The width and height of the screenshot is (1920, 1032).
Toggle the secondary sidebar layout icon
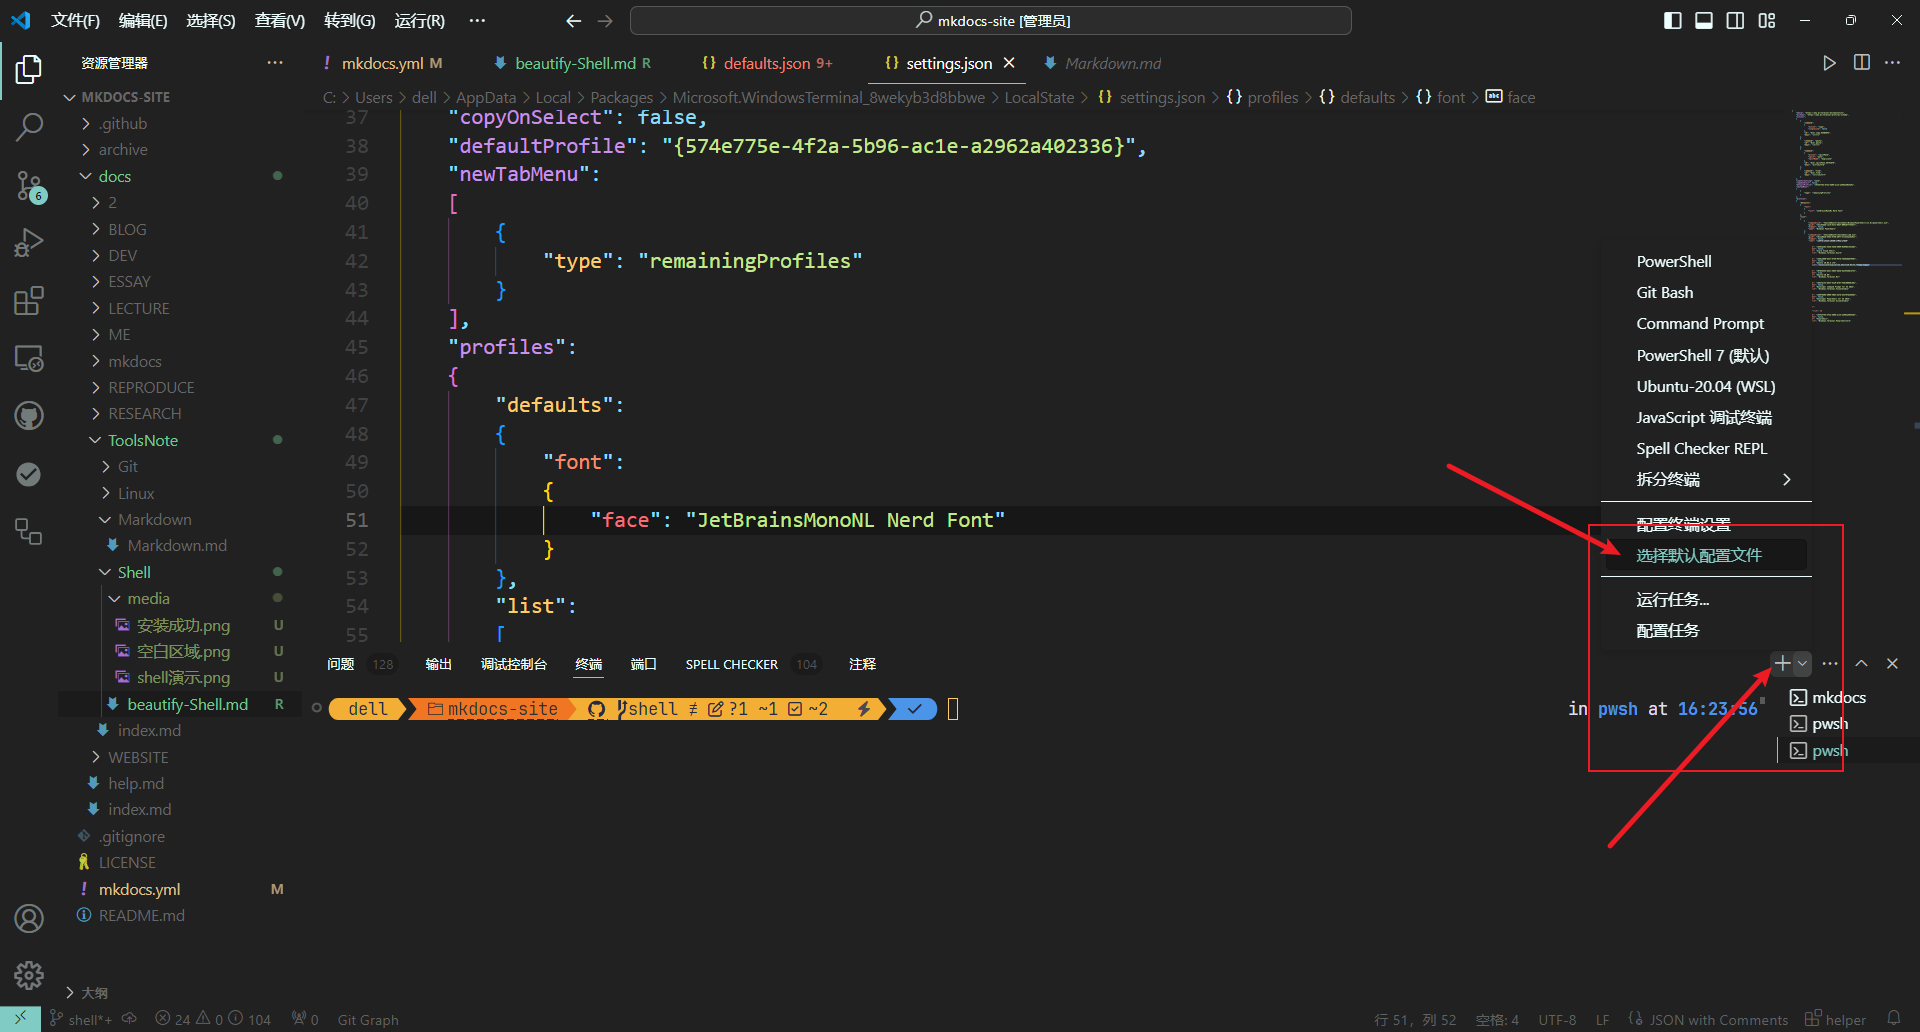point(1735,20)
